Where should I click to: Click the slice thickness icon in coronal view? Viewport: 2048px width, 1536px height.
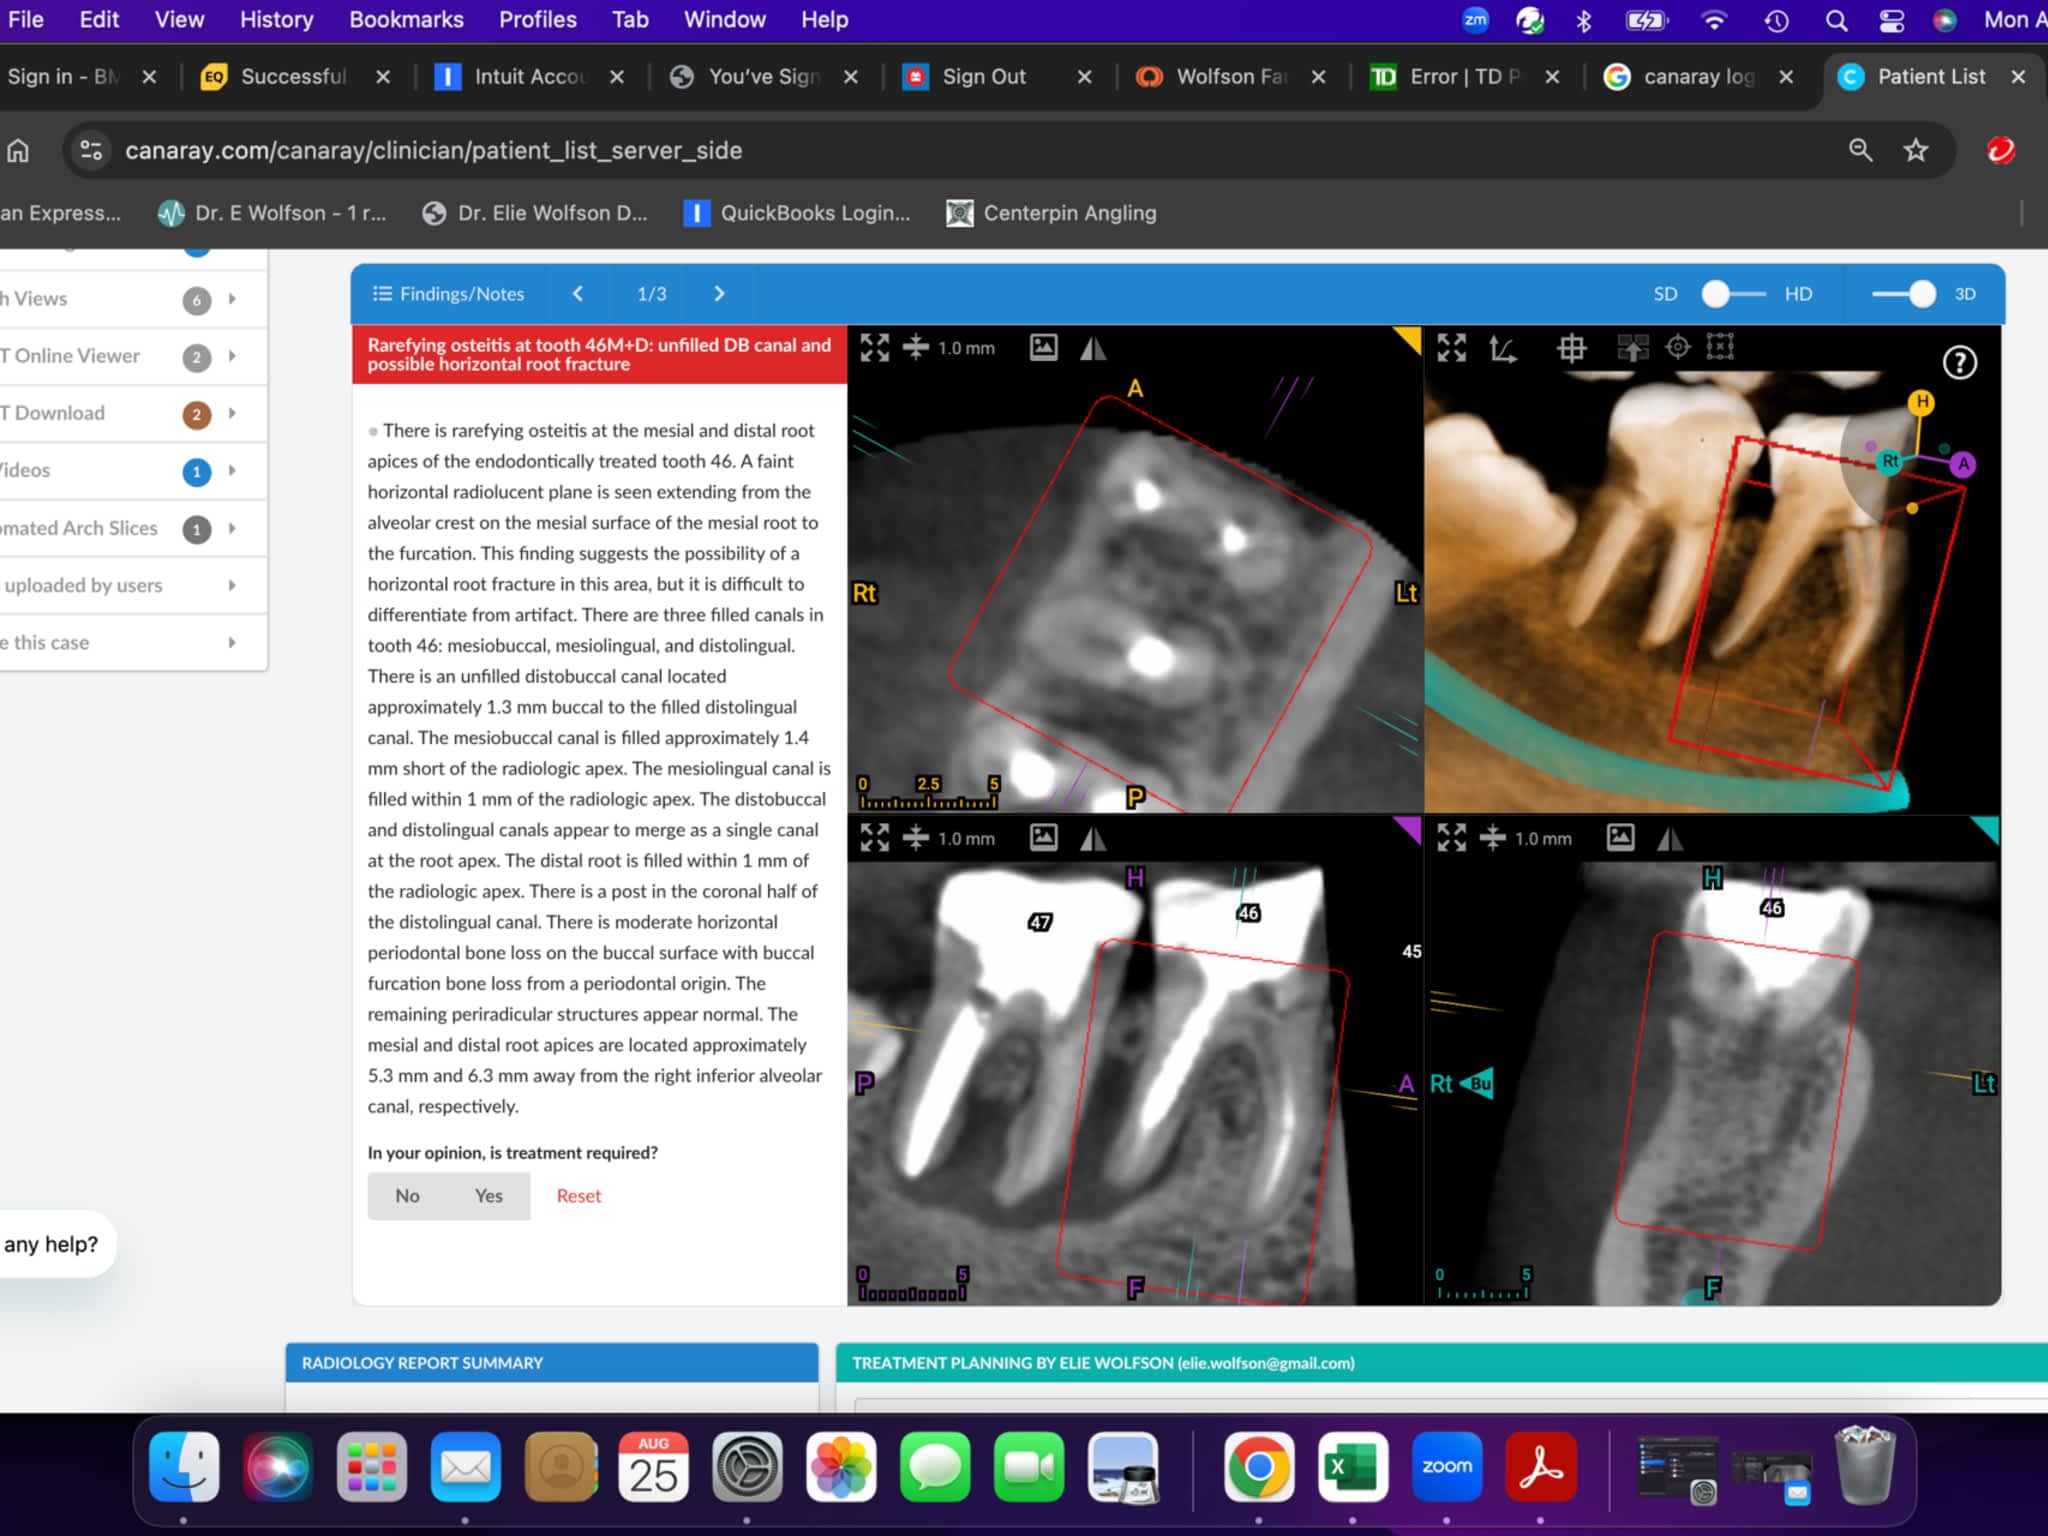pyautogui.click(x=1492, y=838)
